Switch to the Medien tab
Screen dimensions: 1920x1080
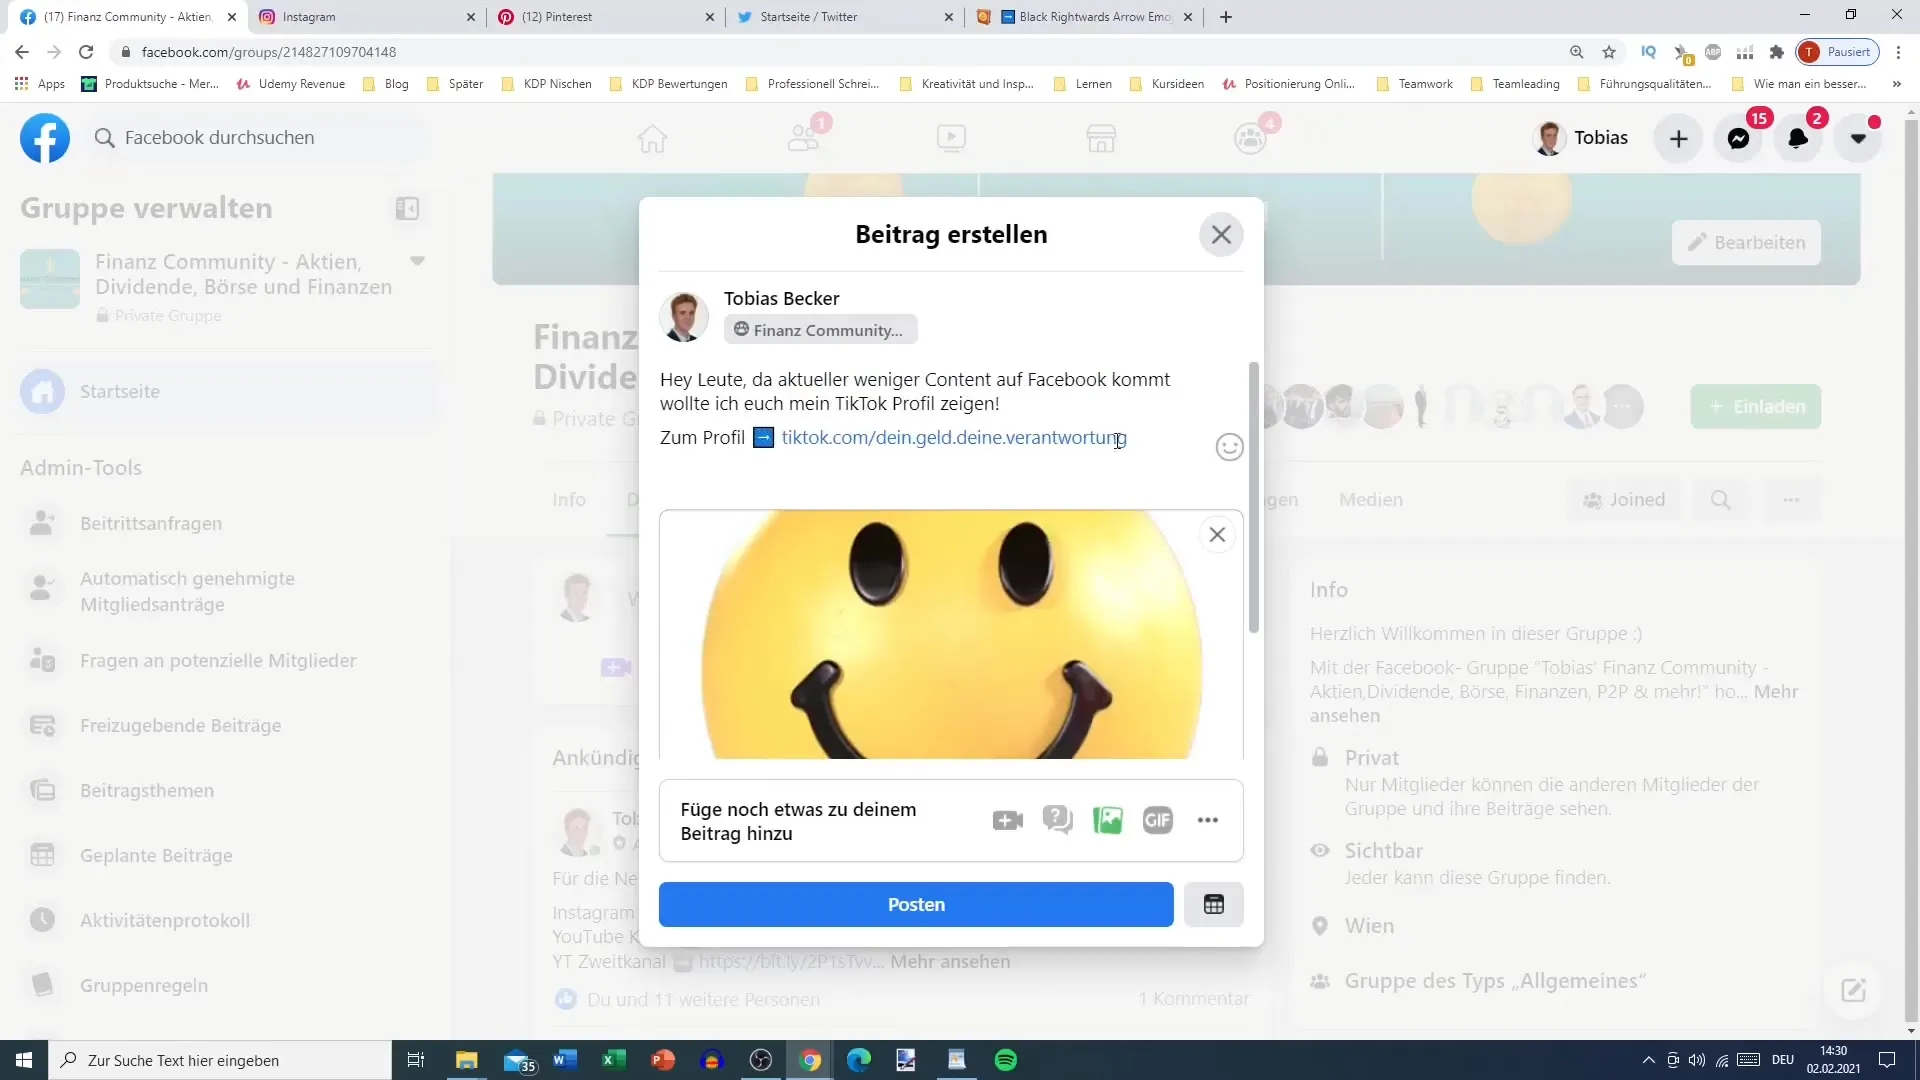1371,500
